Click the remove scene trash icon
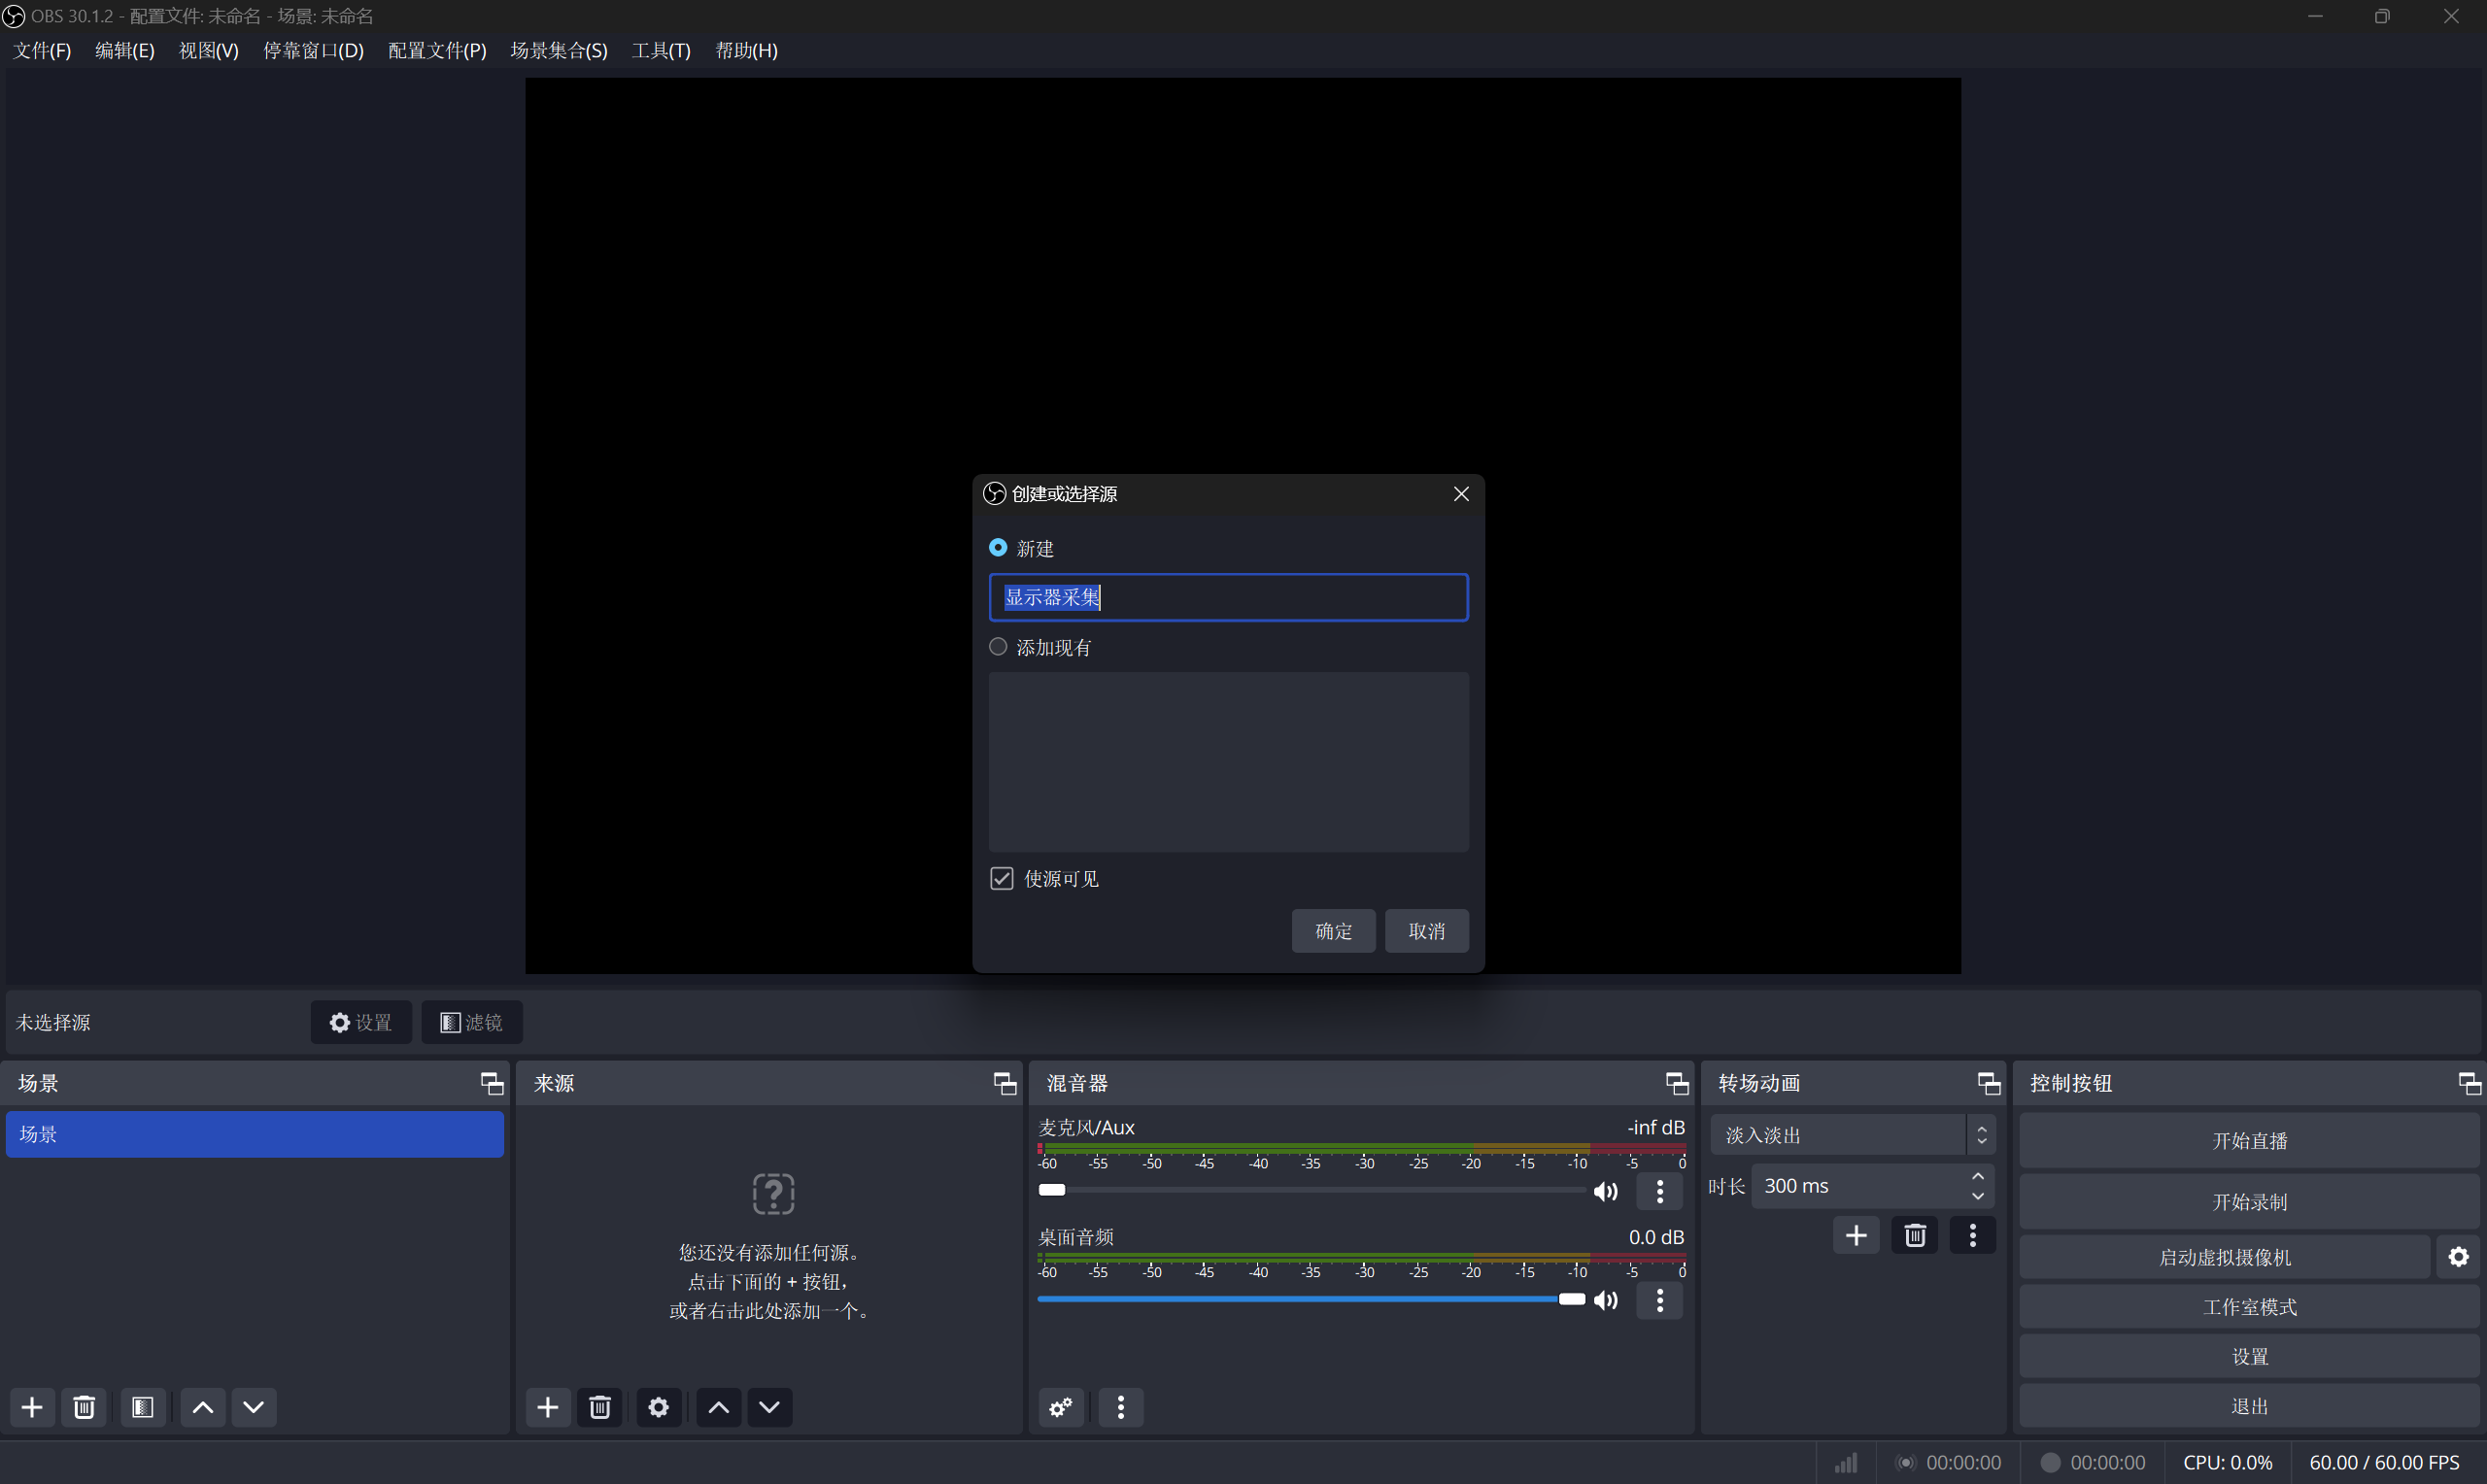 click(x=84, y=1407)
